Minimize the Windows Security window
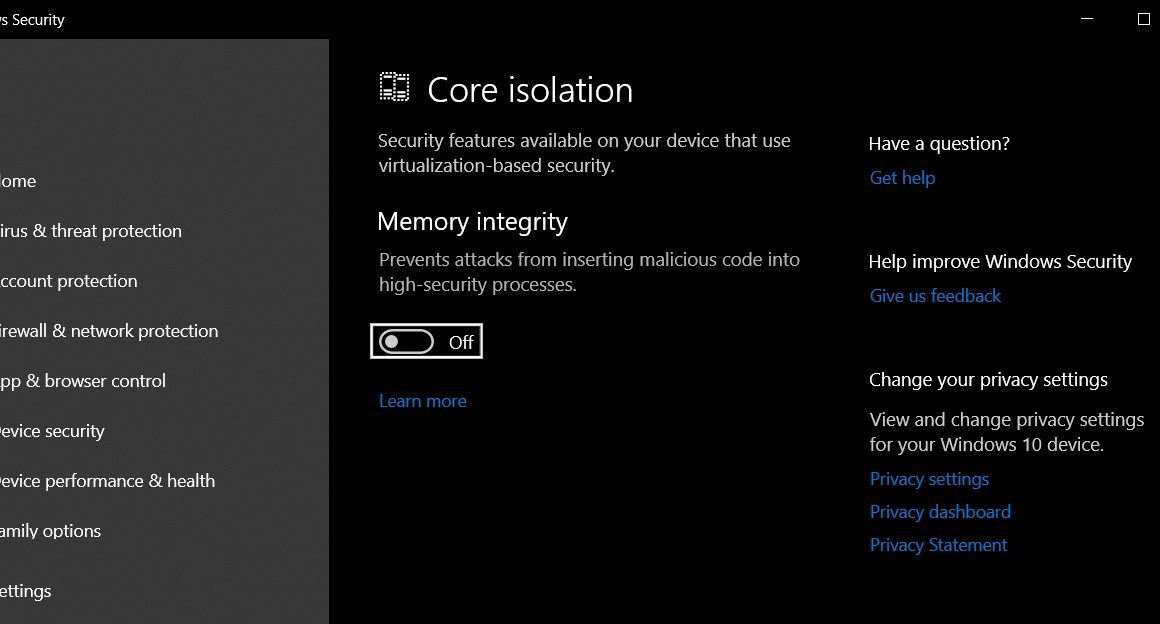Viewport: 1160px width, 624px height. point(1087,19)
